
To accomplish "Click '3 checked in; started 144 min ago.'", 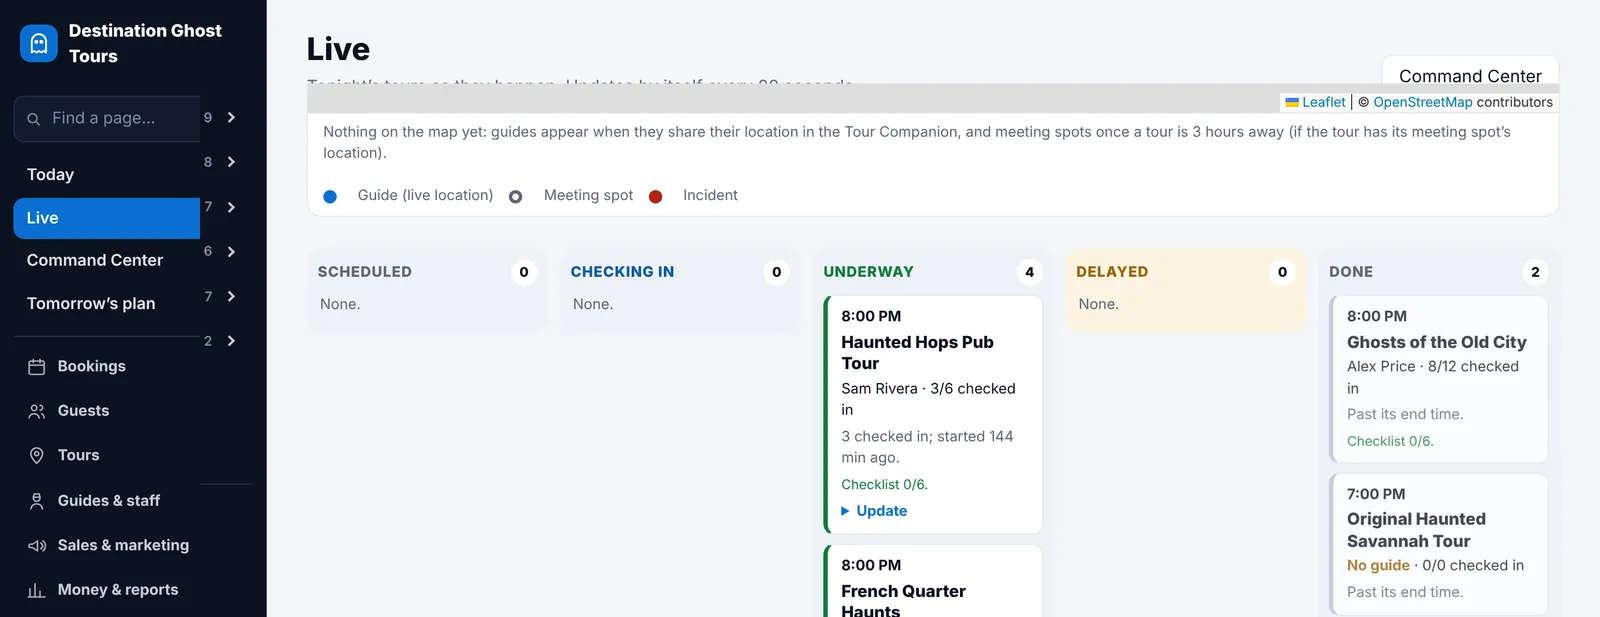I will (927, 447).
